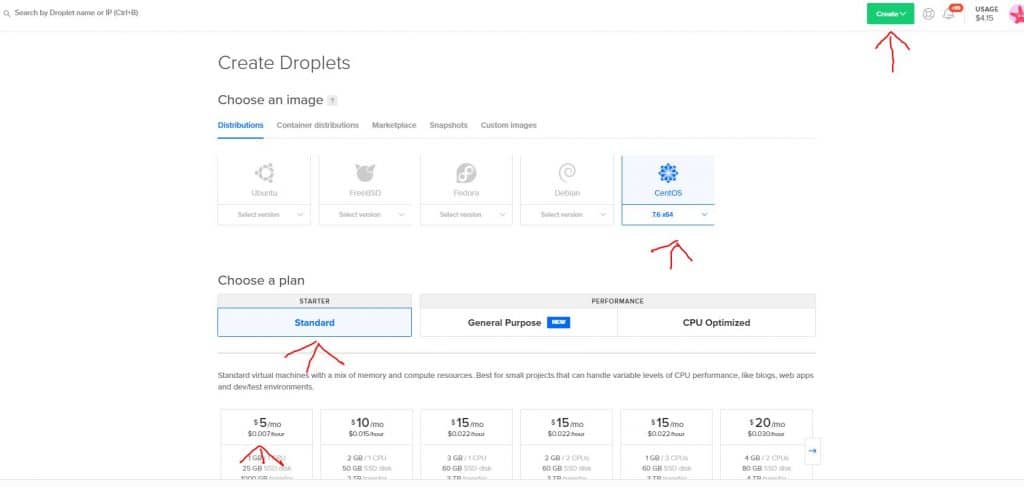
Task: Select the Fedora logo
Action: pos(466,173)
